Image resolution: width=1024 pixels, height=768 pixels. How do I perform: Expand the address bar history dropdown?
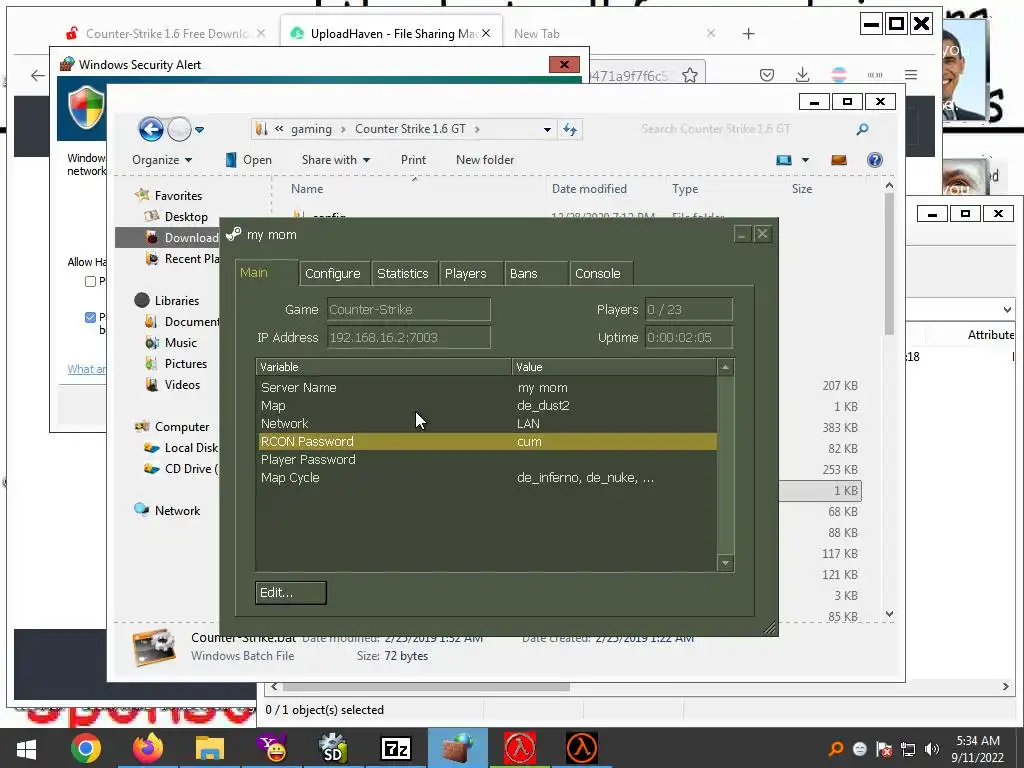click(x=547, y=129)
